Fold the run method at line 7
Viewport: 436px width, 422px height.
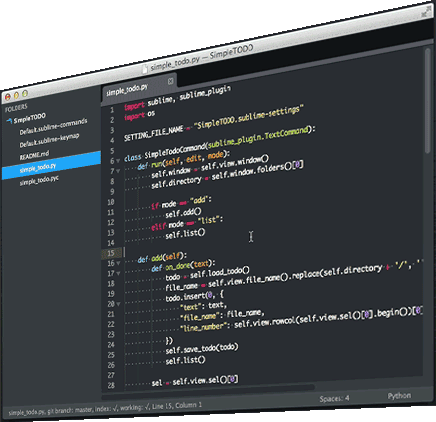pyautogui.click(x=118, y=171)
